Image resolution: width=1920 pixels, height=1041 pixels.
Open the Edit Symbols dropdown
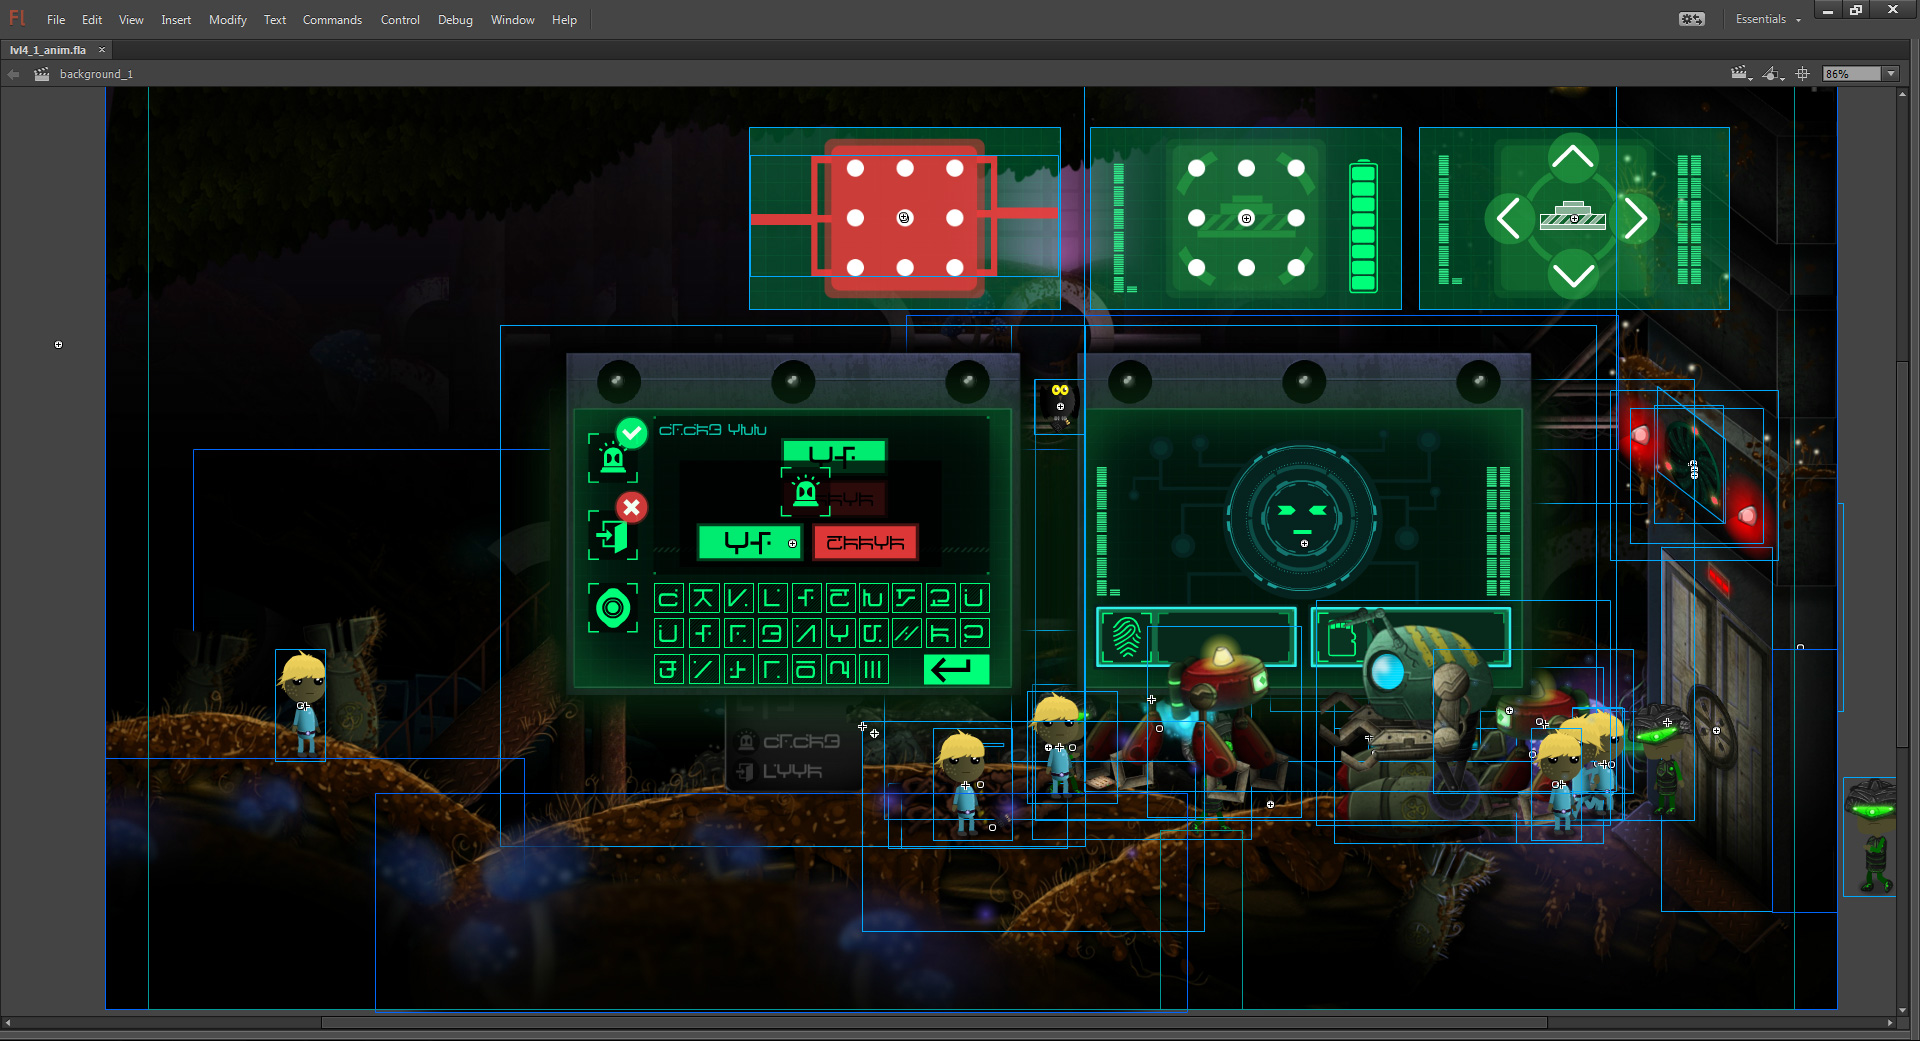click(1773, 74)
